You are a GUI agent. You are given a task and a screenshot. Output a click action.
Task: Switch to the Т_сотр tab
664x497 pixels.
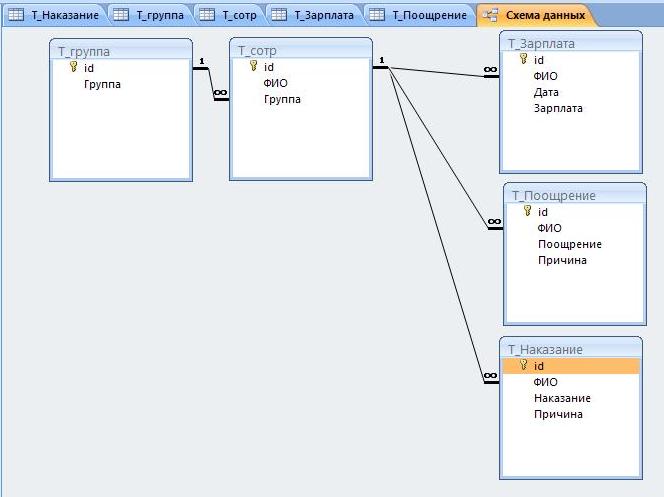point(230,15)
